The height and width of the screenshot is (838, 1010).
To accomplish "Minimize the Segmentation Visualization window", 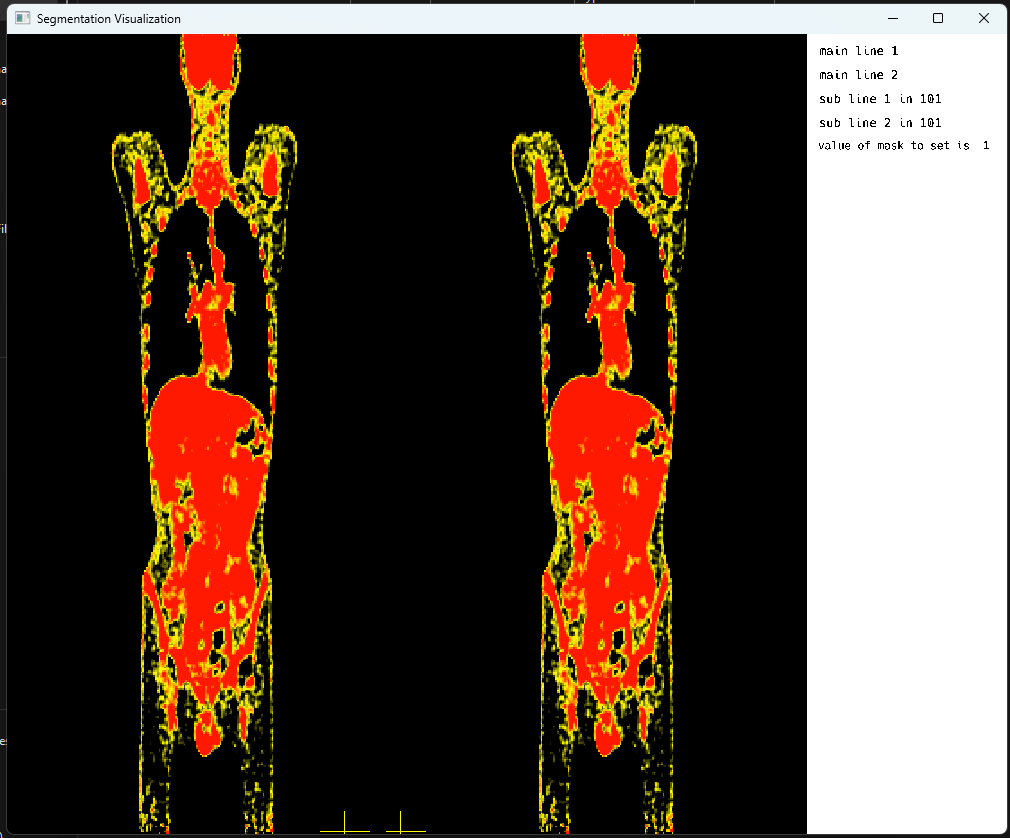I will point(892,18).
